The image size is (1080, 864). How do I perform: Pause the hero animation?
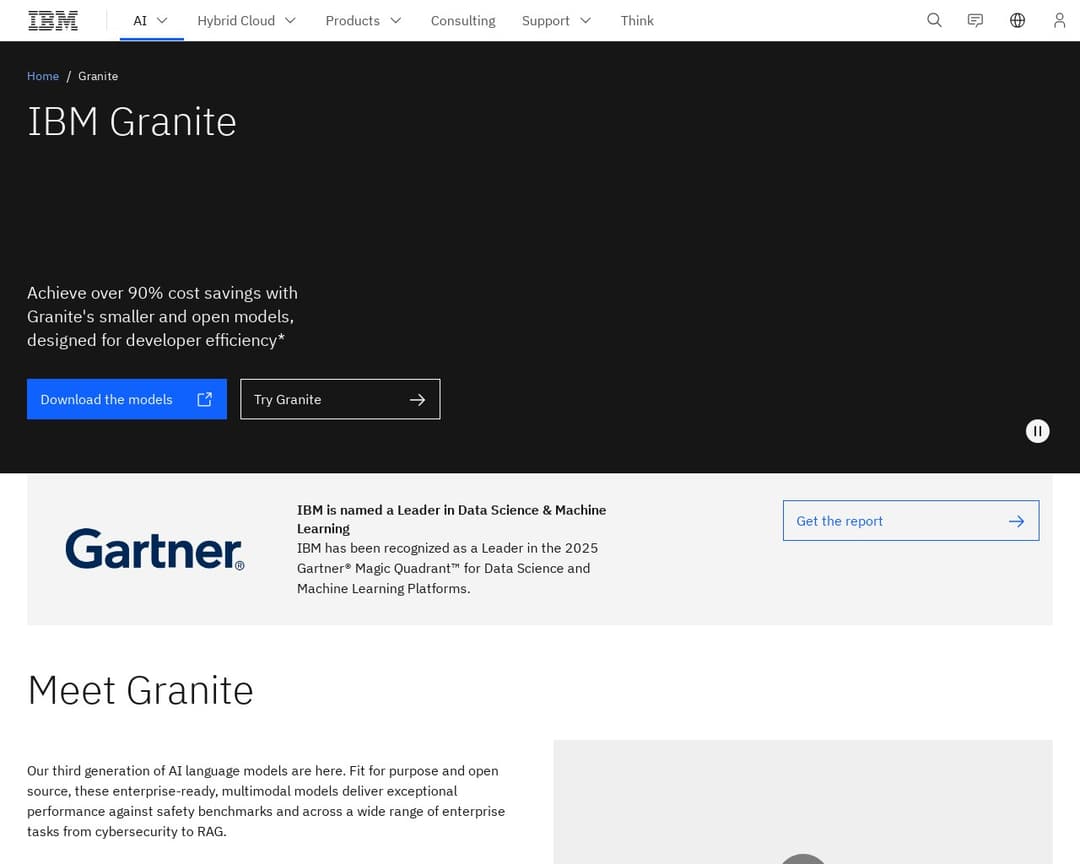tap(1037, 431)
